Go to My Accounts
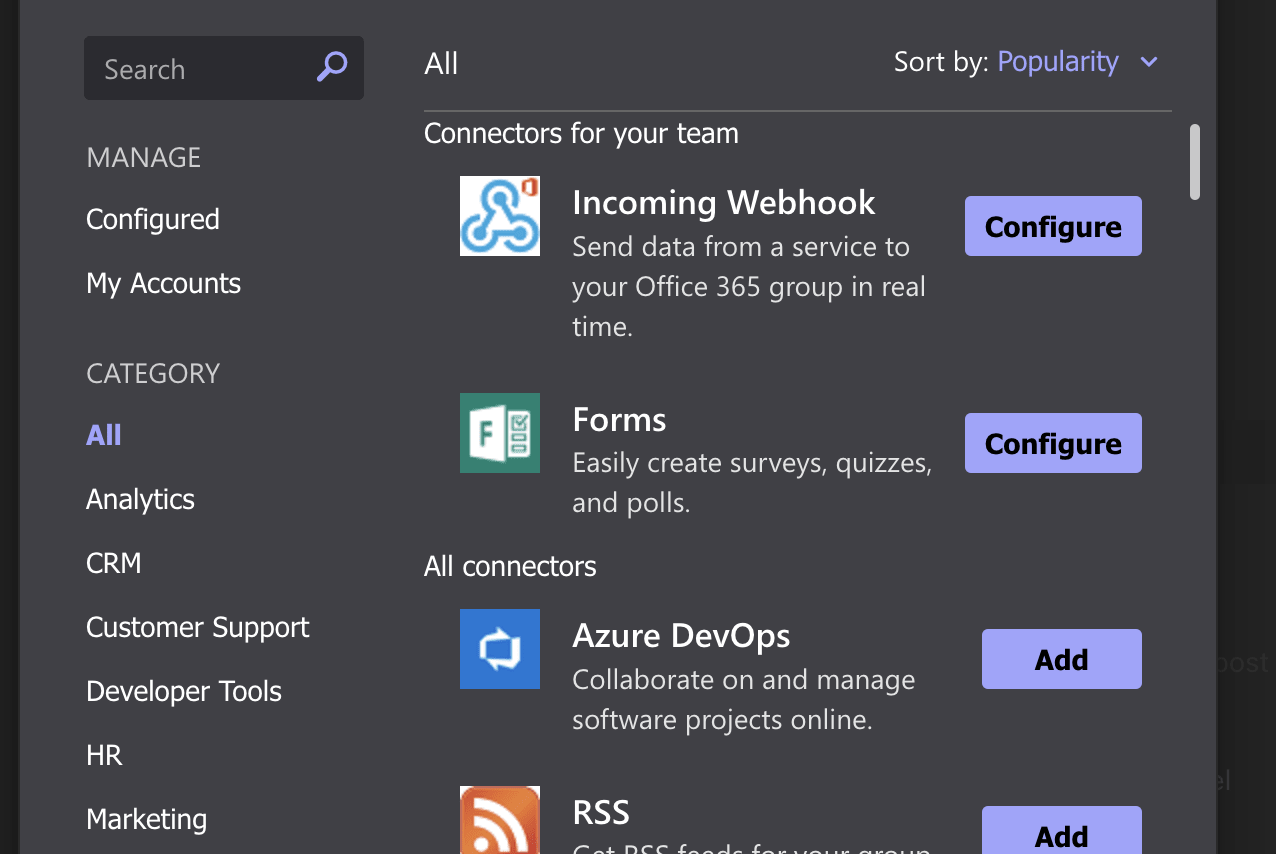Image resolution: width=1276 pixels, height=854 pixels. coord(163,283)
